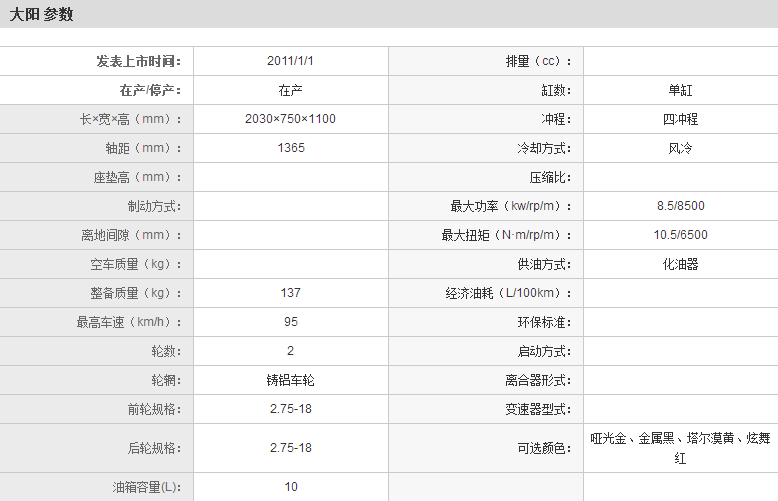The height and width of the screenshot is (501, 778).
Task: Select the 四冲程 stroke value
Action: pyautogui.click(x=681, y=119)
